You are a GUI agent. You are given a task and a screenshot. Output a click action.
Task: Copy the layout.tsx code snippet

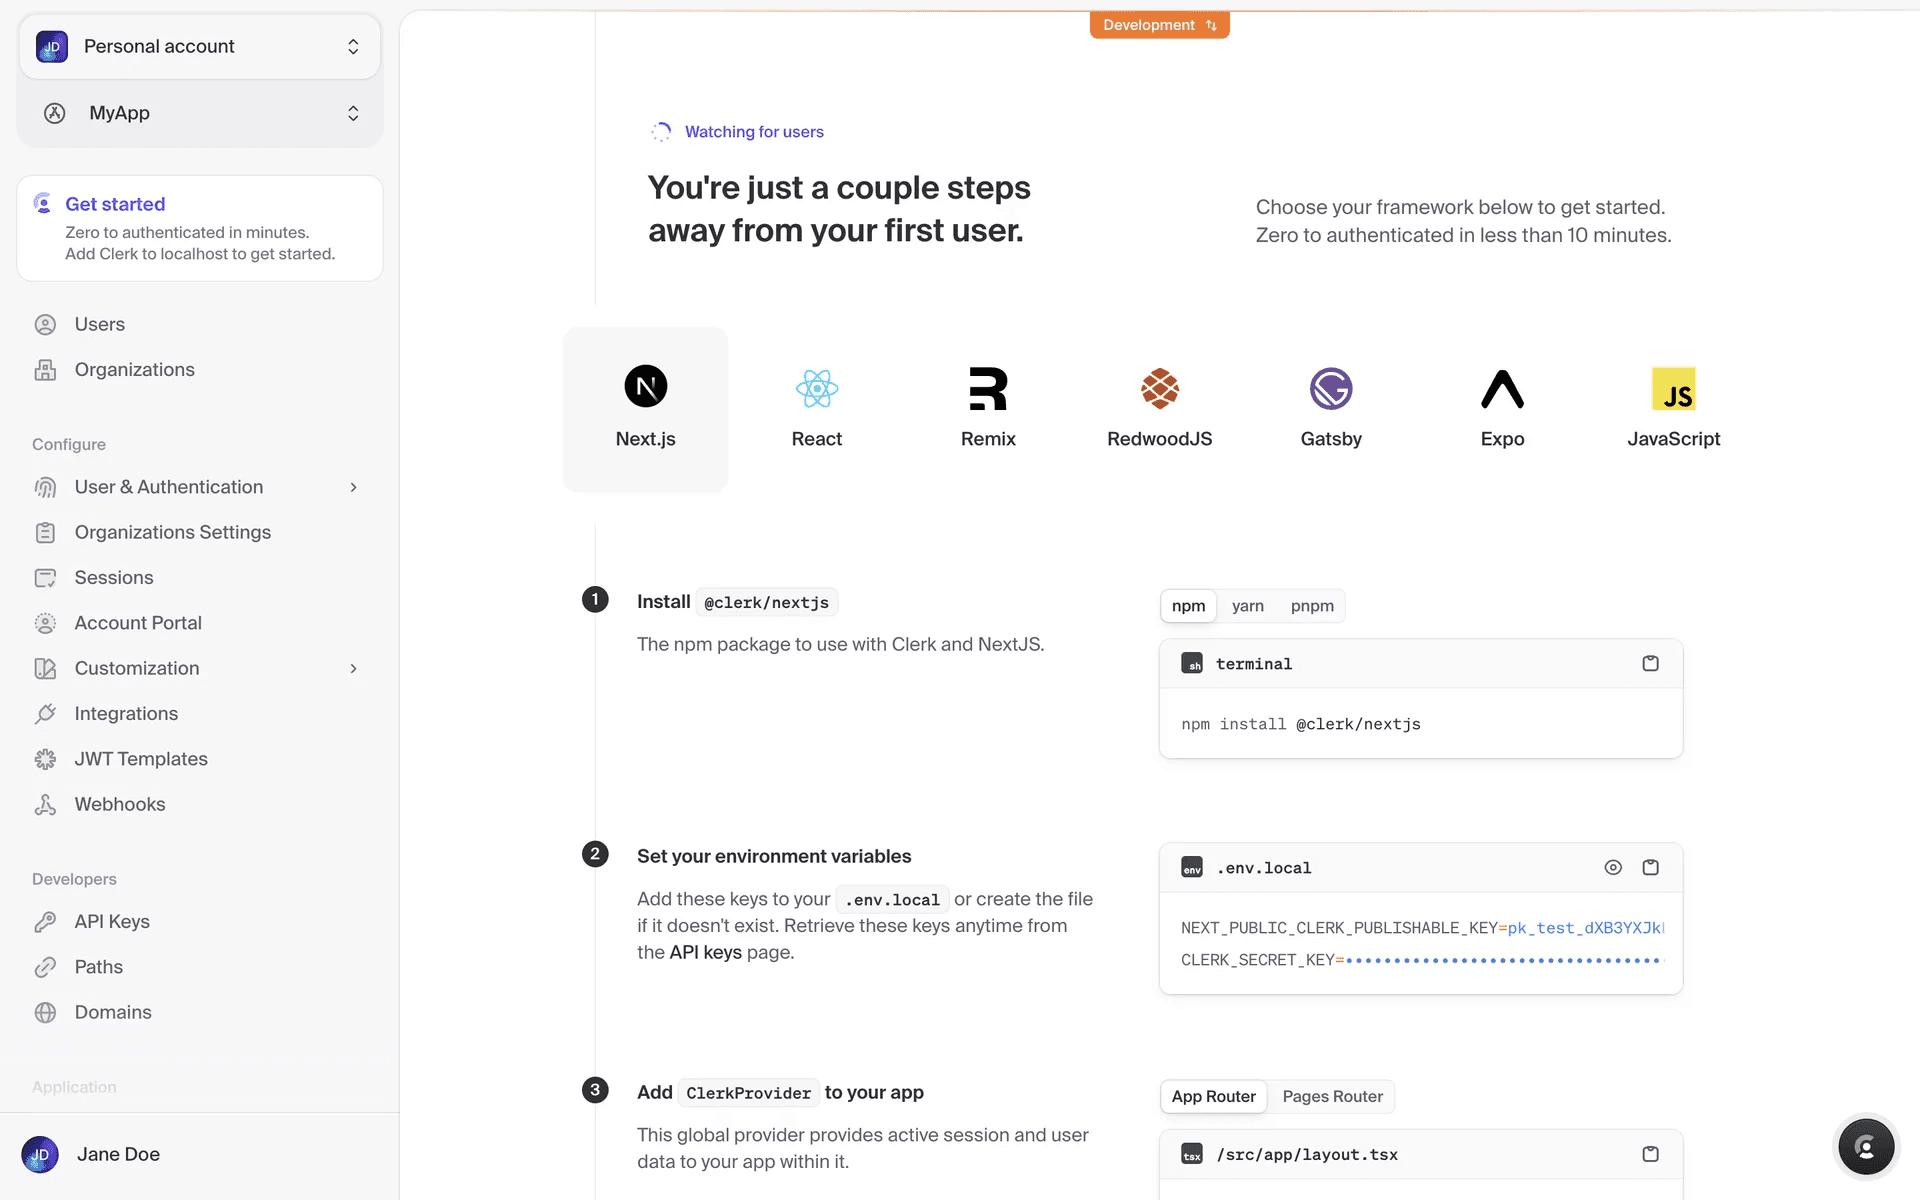point(1650,1154)
